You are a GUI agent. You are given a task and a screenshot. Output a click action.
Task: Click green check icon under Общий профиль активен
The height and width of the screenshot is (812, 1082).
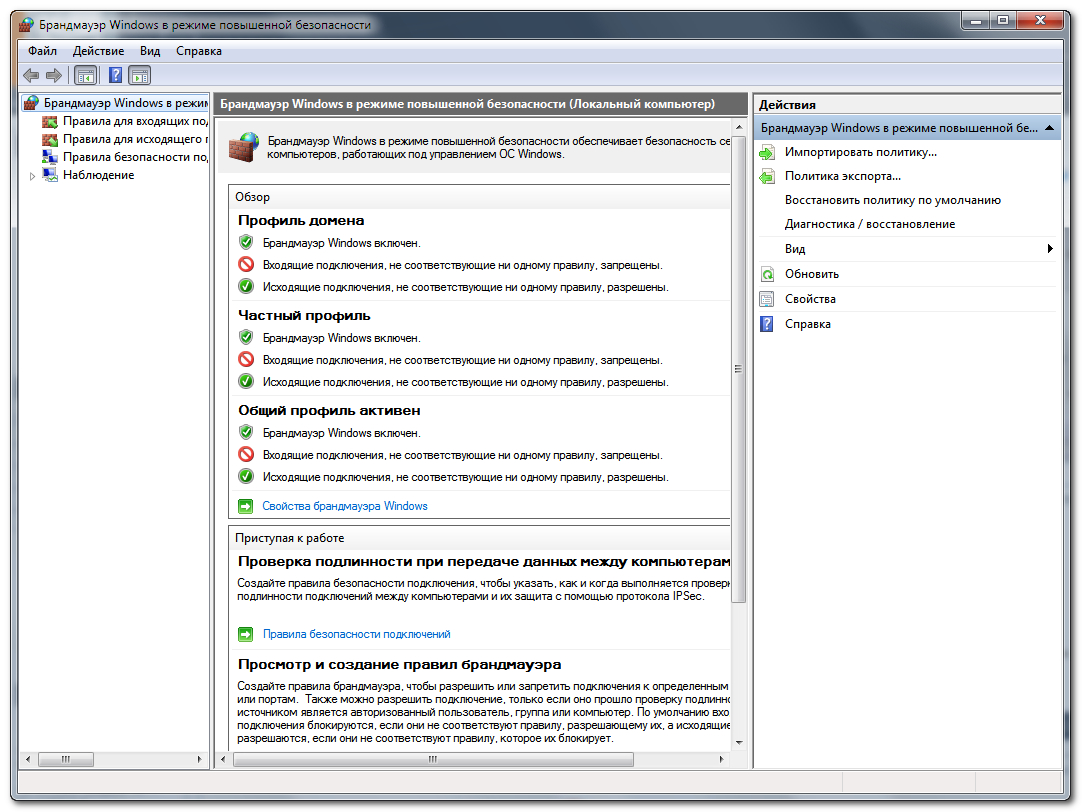coord(246,476)
